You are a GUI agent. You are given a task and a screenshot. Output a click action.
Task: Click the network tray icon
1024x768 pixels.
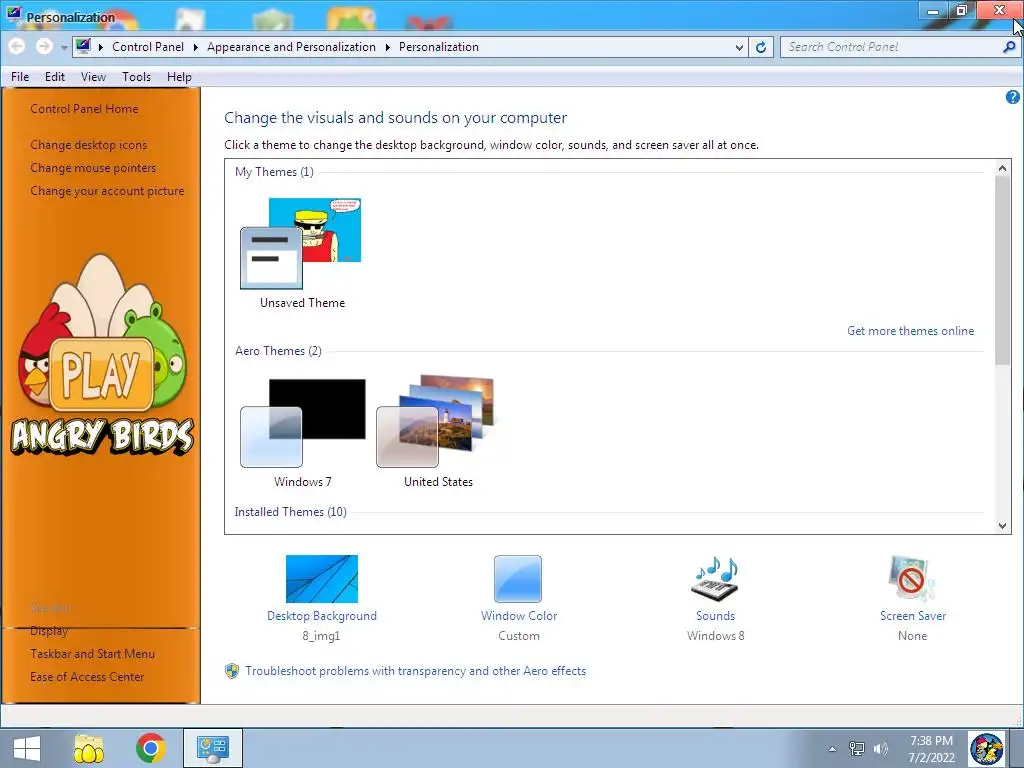856,749
